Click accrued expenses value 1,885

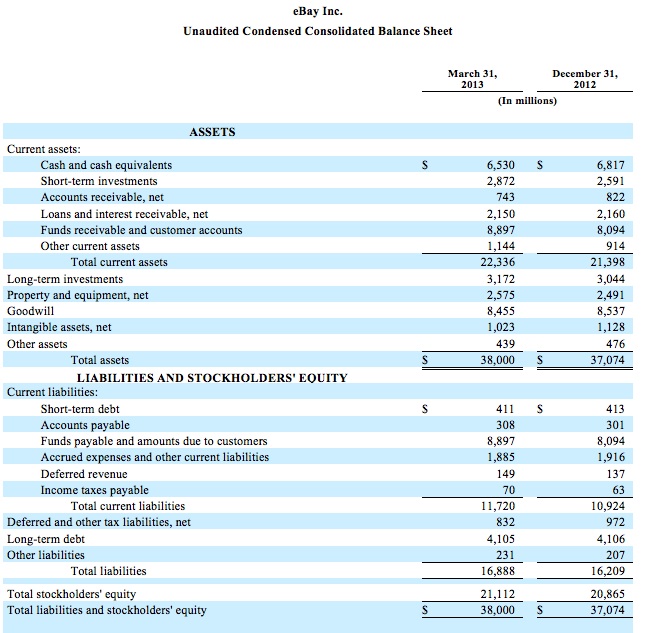click(x=501, y=457)
